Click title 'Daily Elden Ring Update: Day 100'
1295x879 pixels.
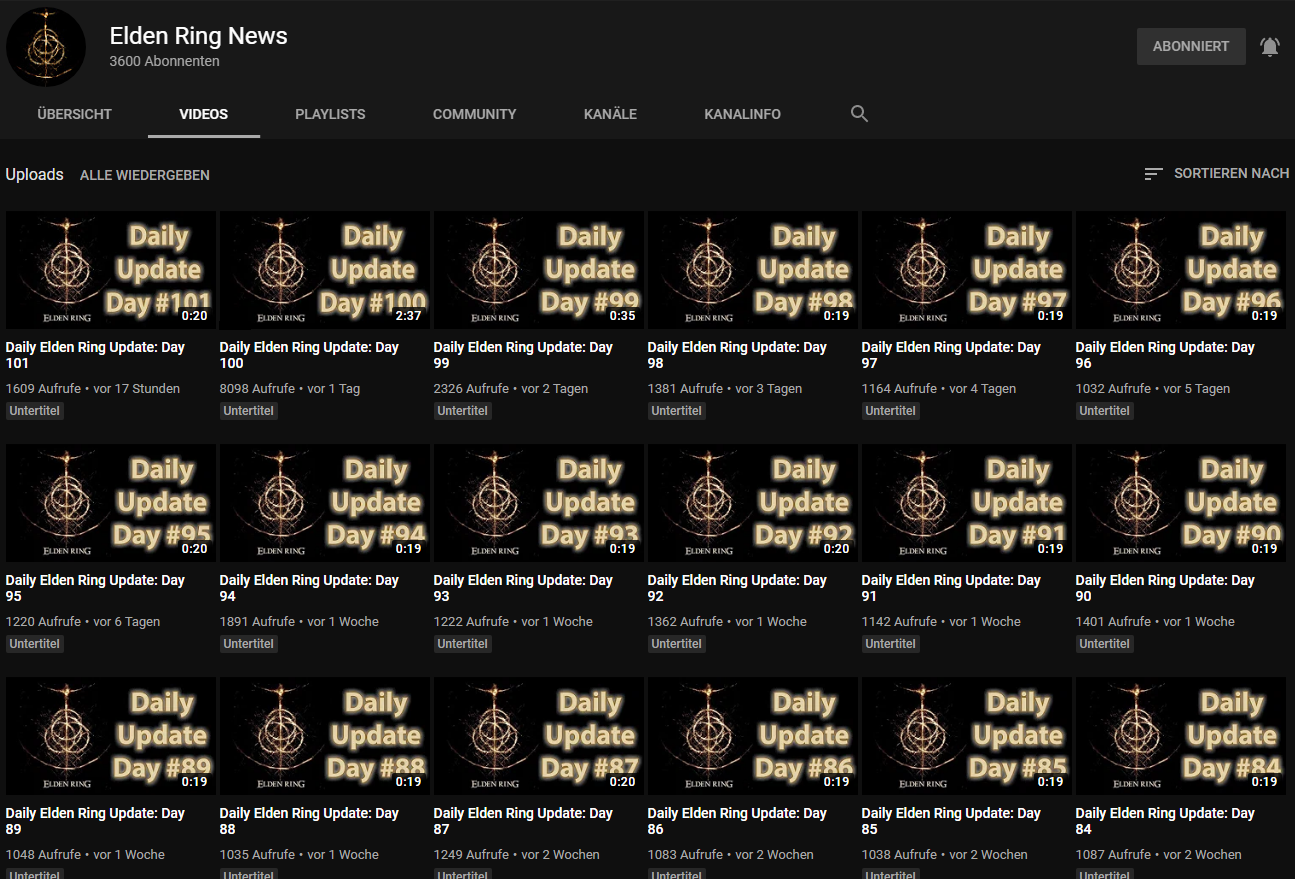310,355
